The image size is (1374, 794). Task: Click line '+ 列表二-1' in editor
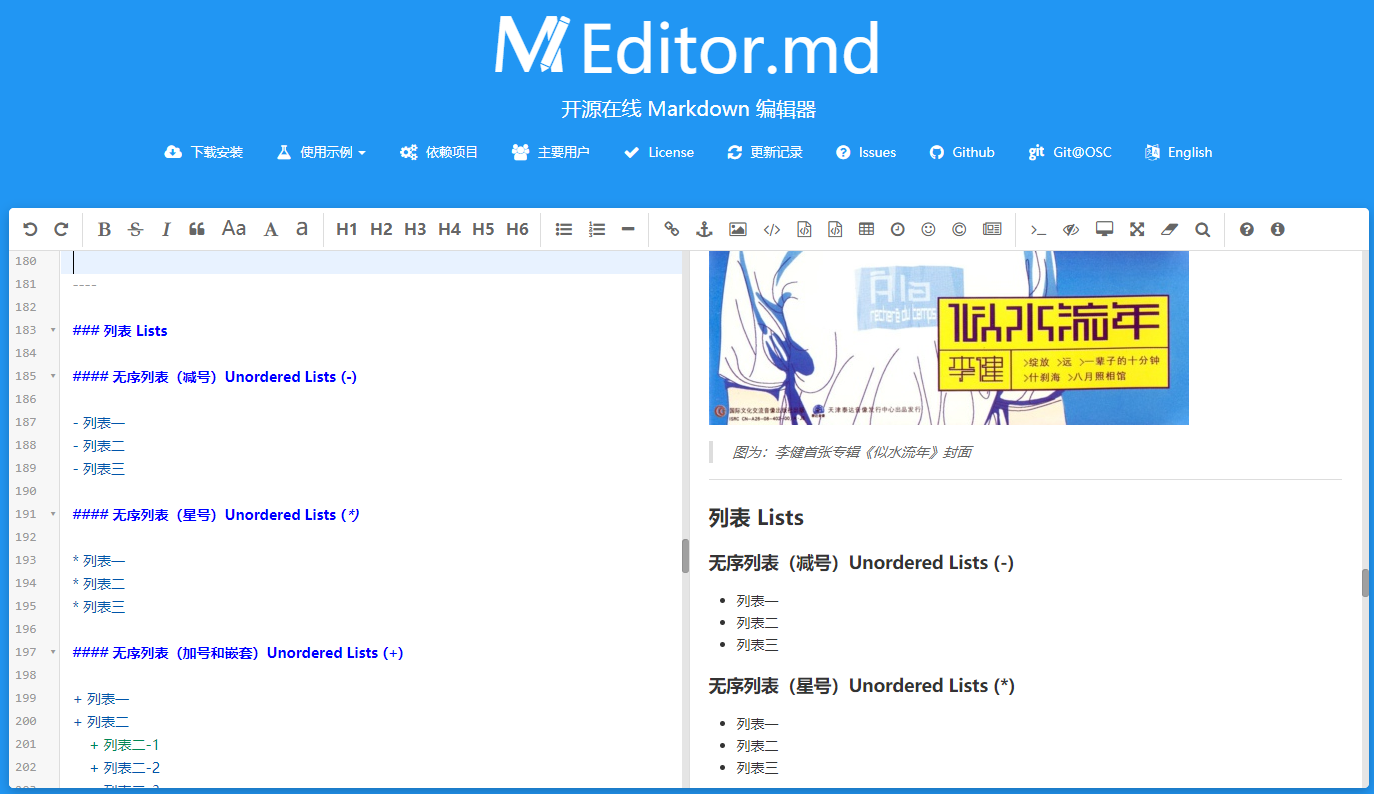pos(125,744)
